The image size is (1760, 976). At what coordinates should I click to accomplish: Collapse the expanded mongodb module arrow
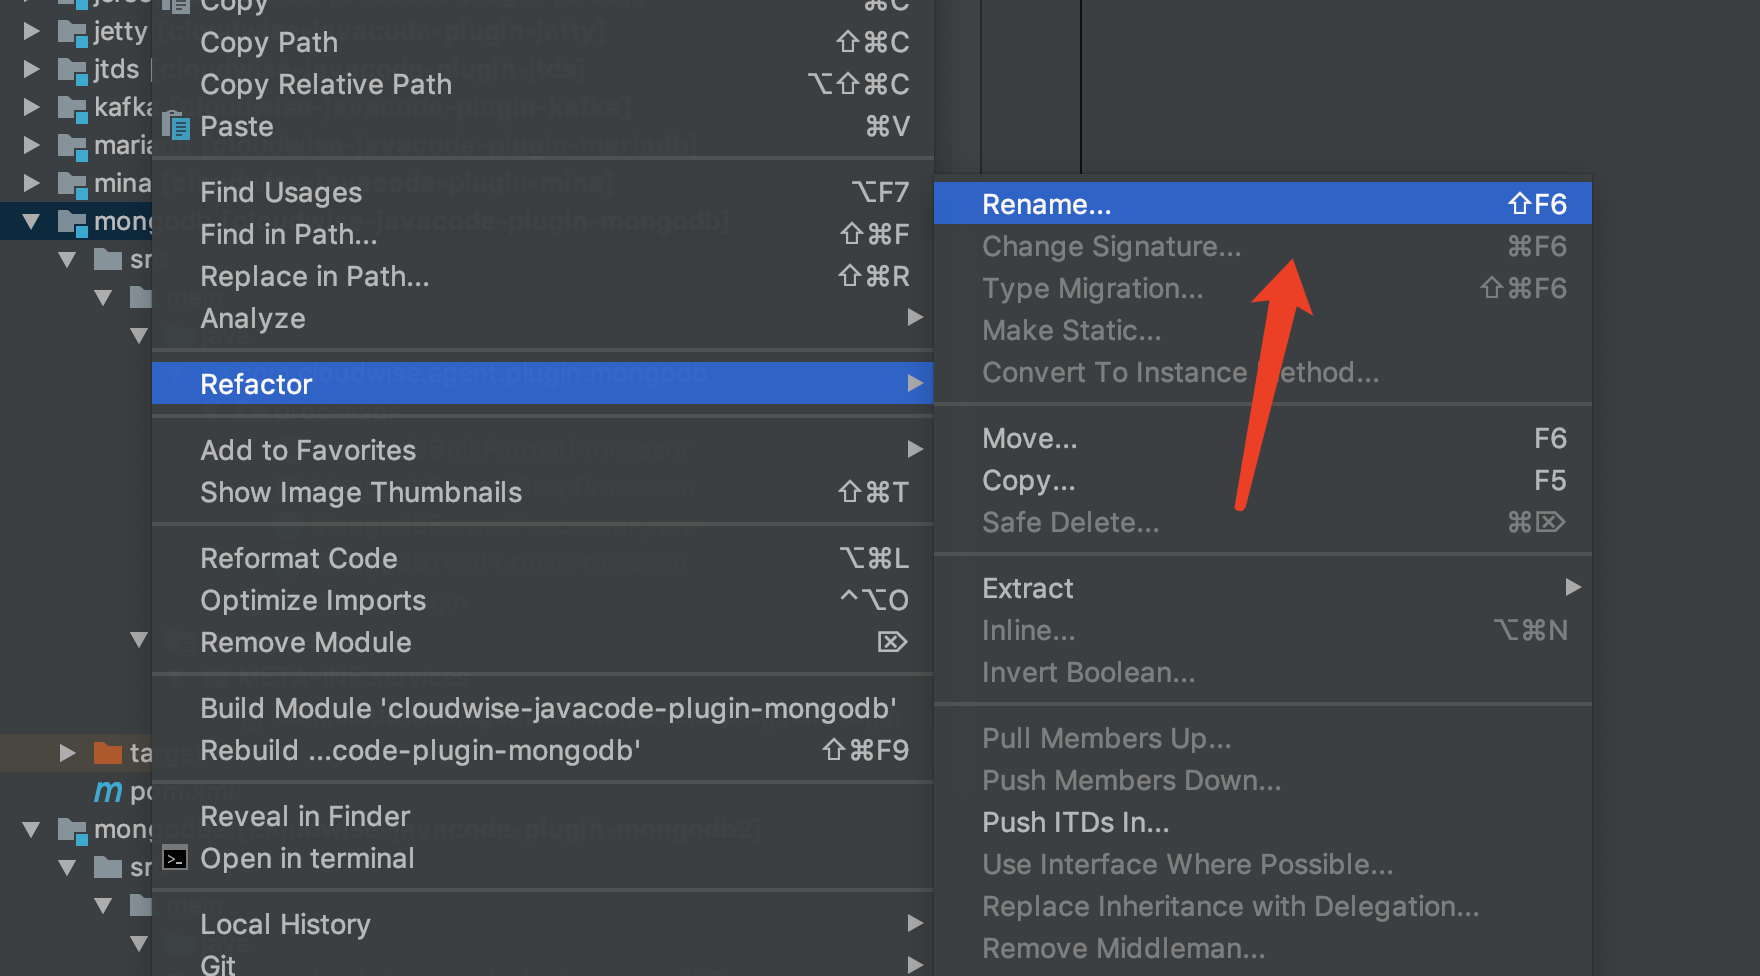tap(32, 221)
